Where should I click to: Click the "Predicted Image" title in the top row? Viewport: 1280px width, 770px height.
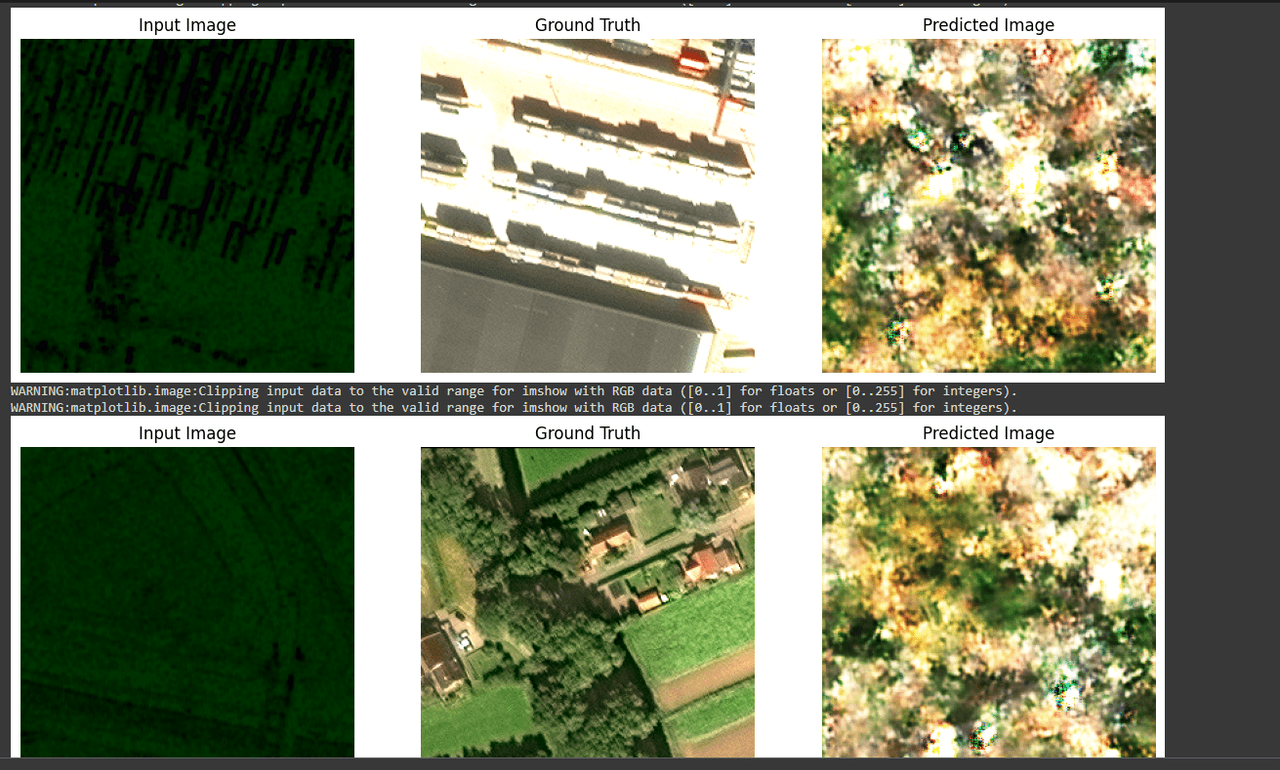[988, 25]
